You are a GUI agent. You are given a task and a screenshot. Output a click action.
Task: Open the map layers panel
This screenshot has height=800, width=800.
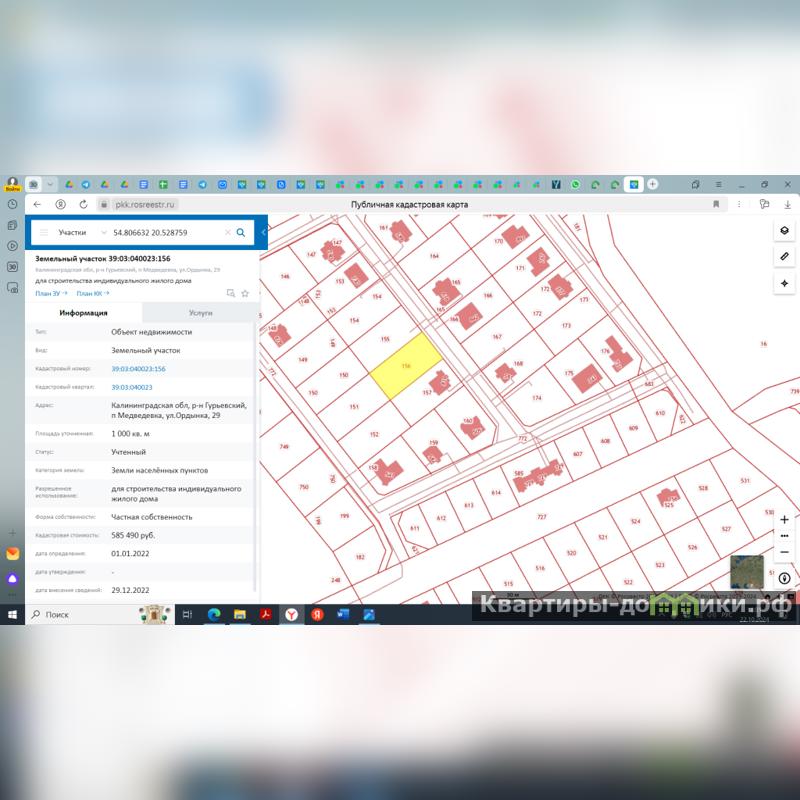[x=784, y=230]
